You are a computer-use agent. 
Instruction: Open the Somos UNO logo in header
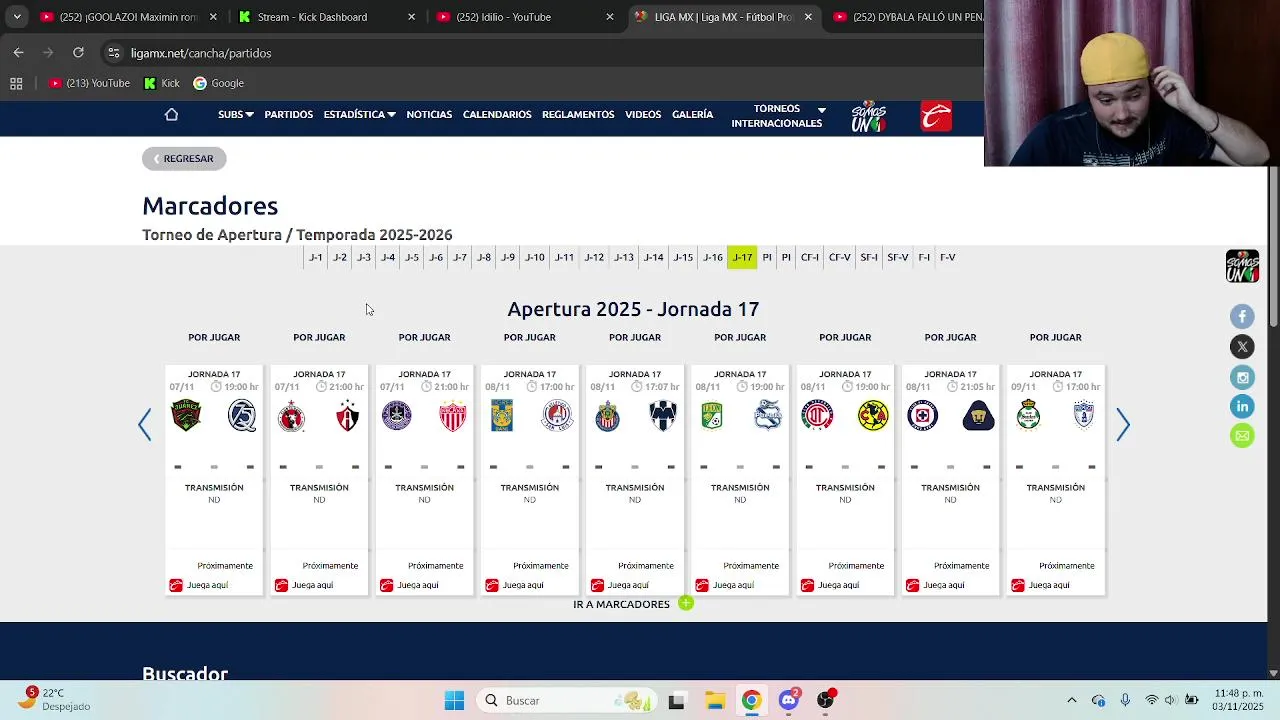click(x=868, y=116)
